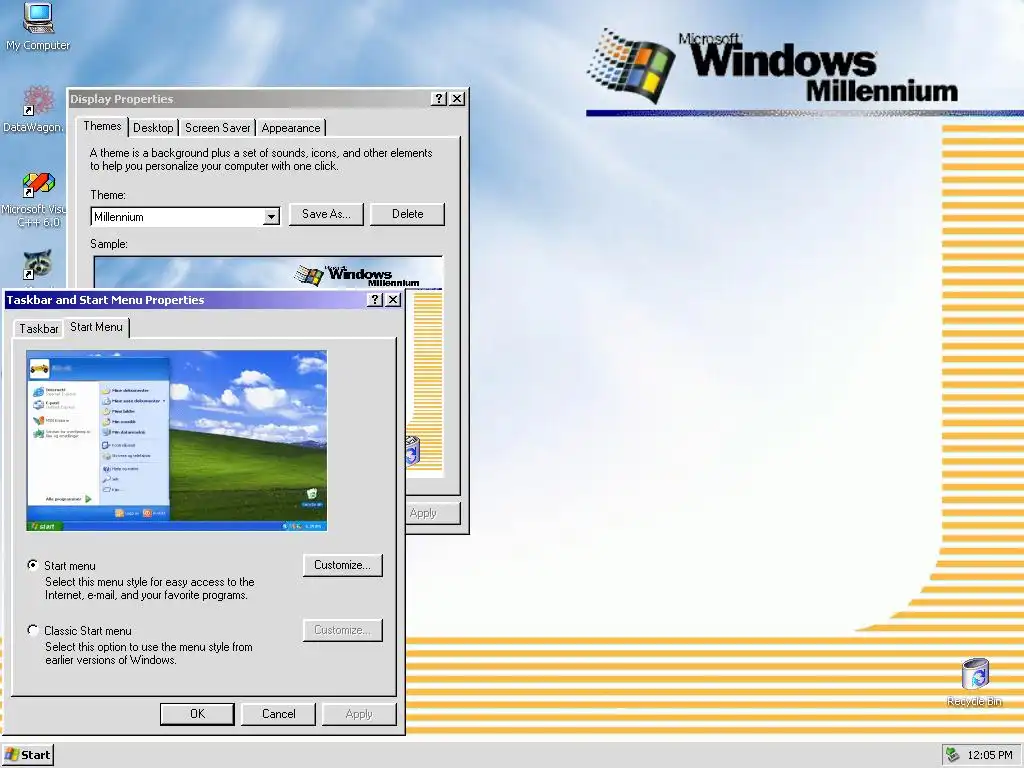Click the help button in Taskbar Properties
1024x768 pixels.
pyautogui.click(x=374, y=300)
